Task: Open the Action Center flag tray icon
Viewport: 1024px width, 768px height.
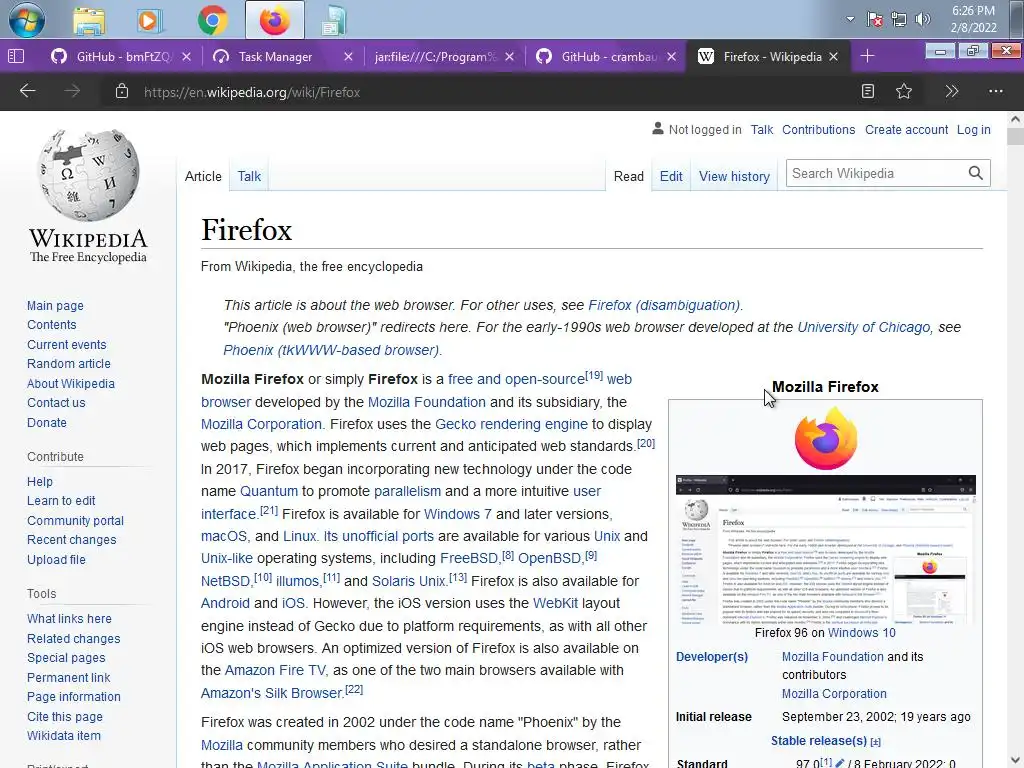Action: click(x=874, y=20)
